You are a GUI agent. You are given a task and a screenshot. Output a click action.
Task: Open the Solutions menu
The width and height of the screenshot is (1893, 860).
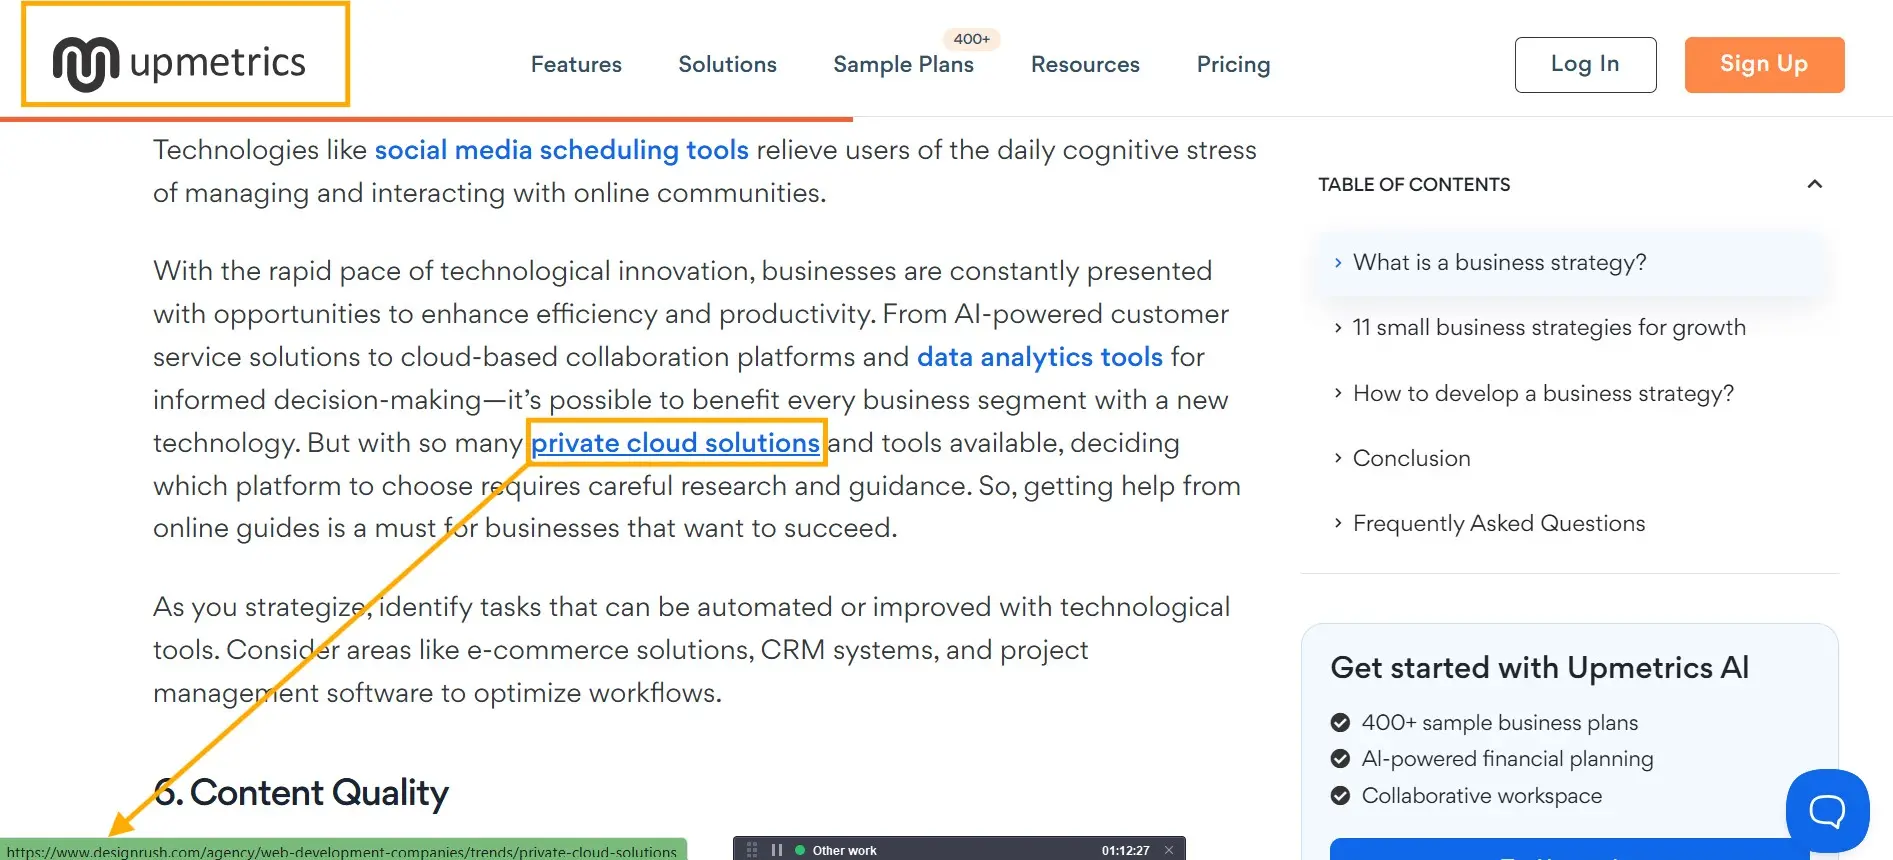point(727,64)
